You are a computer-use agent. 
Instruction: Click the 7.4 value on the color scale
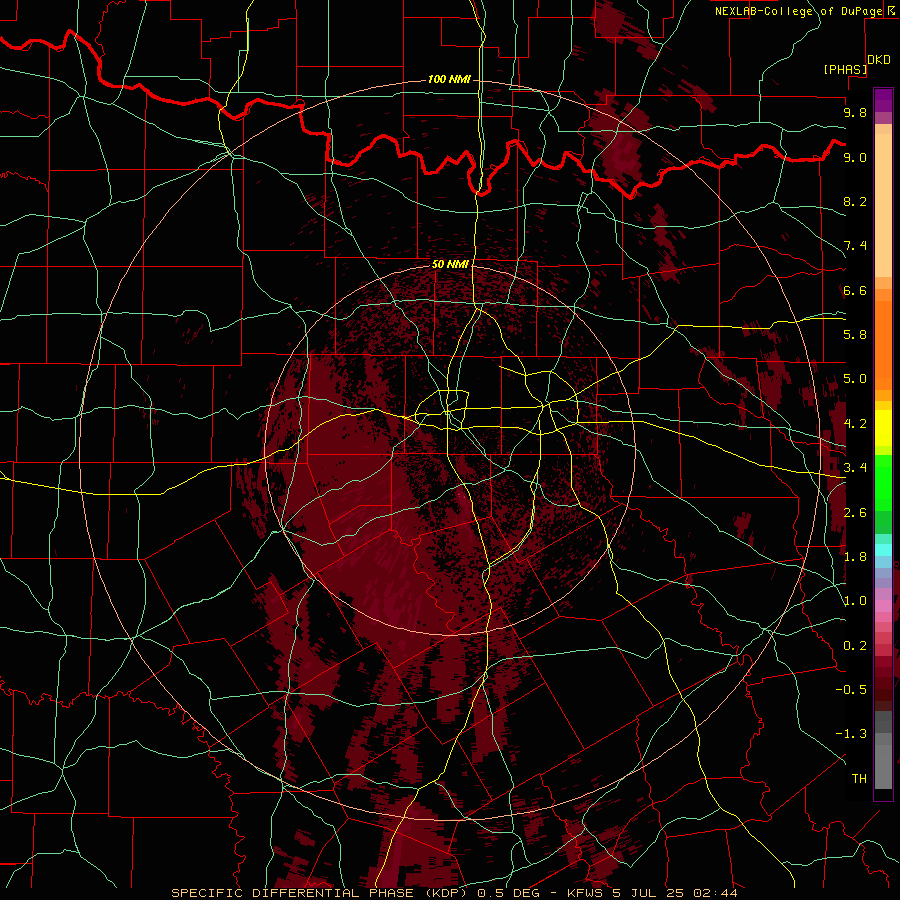tap(855, 246)
